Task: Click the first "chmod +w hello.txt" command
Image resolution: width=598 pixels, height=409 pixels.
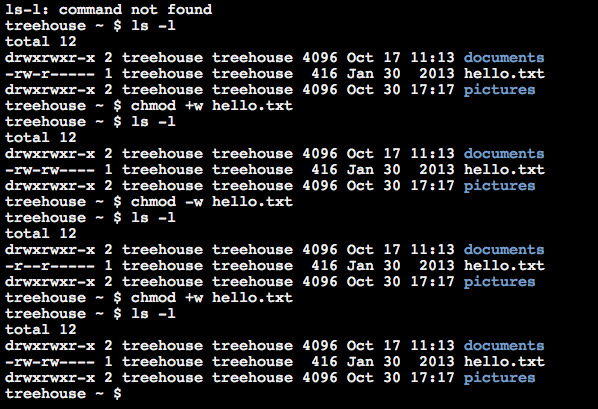Action: (x=212, y=106)
